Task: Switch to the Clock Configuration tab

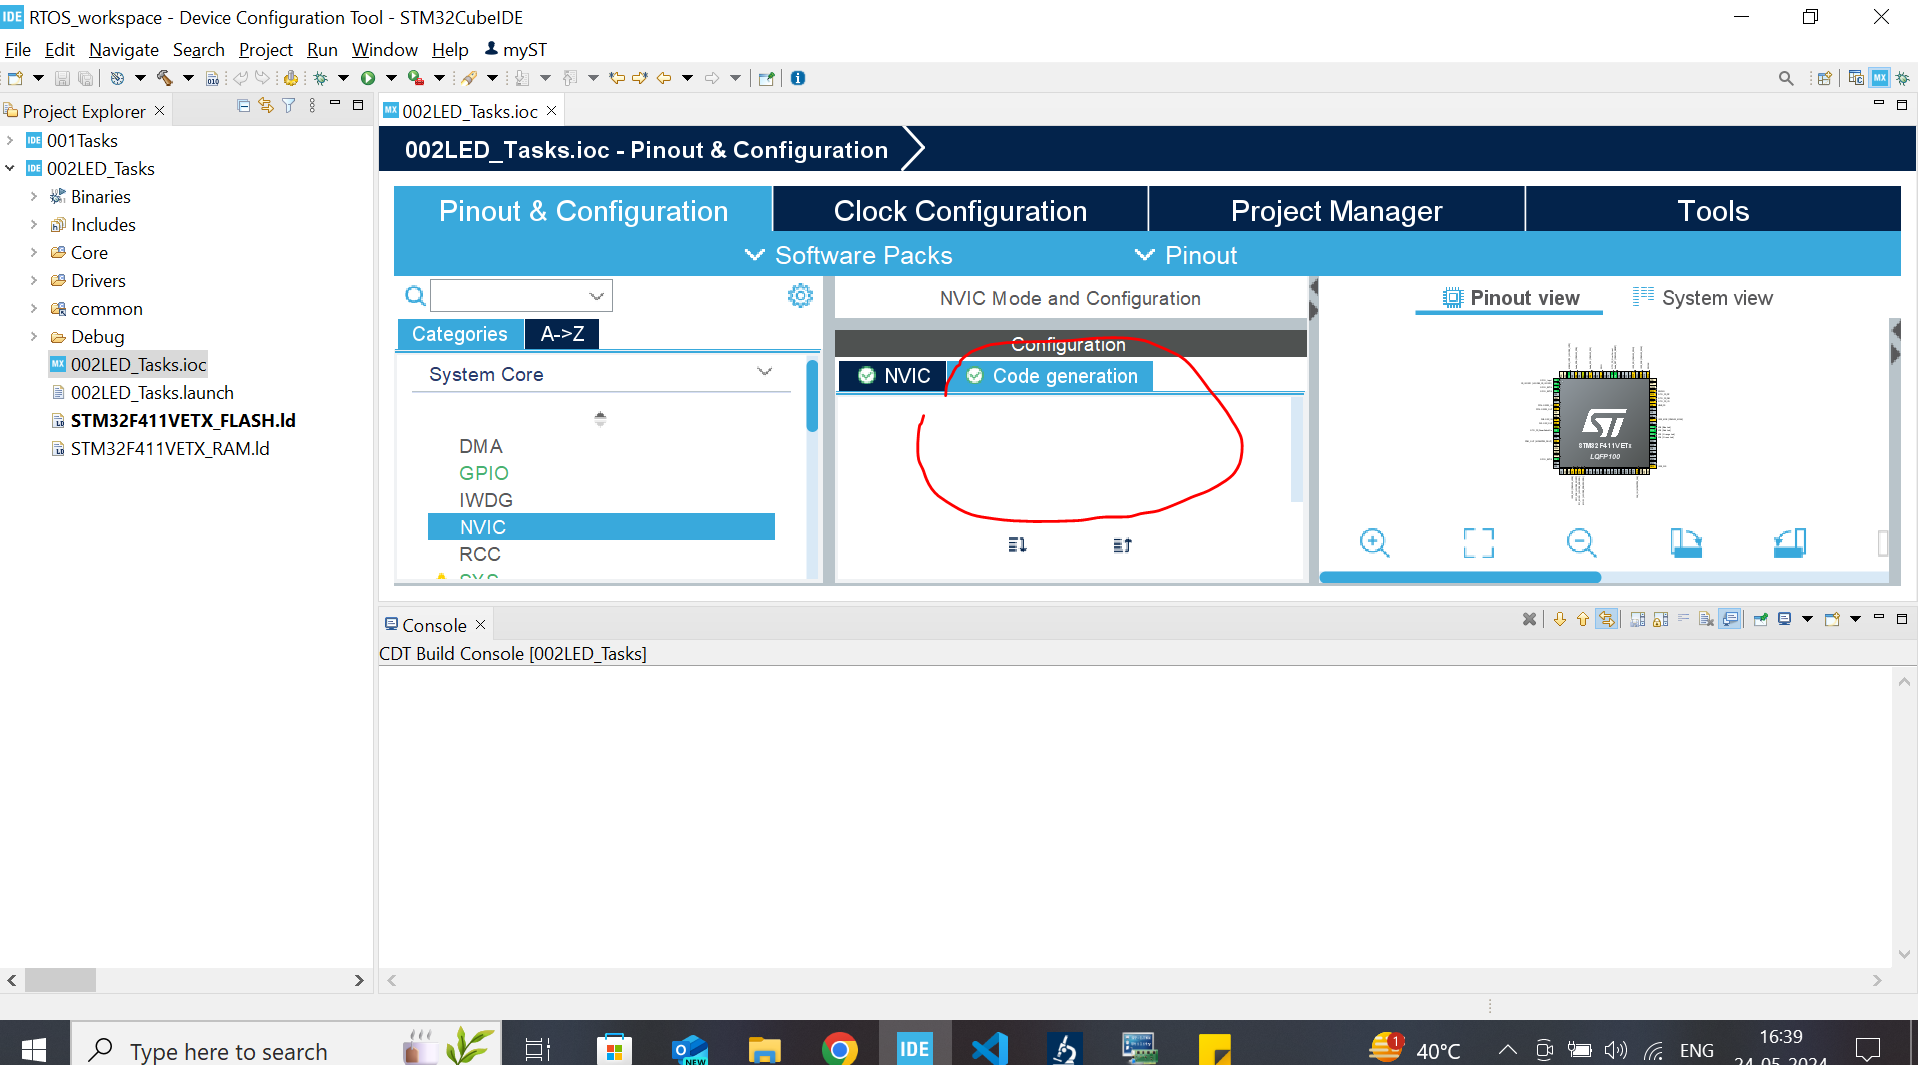Action: (x=960, y=210)
